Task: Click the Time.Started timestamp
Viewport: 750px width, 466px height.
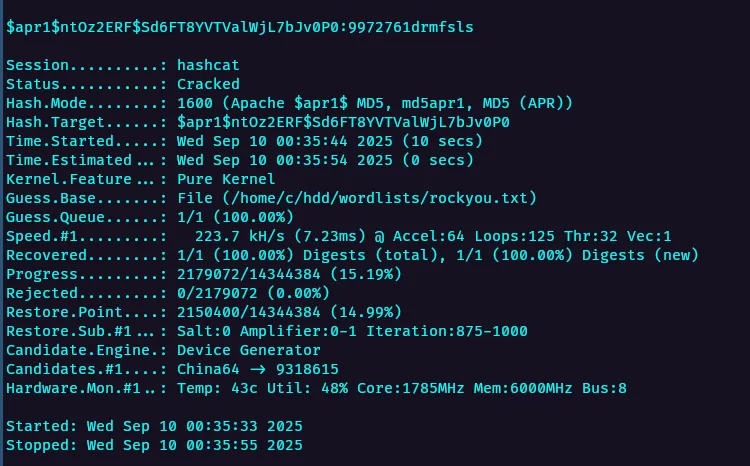Action: pyautogui.click(x=308, y=141)
